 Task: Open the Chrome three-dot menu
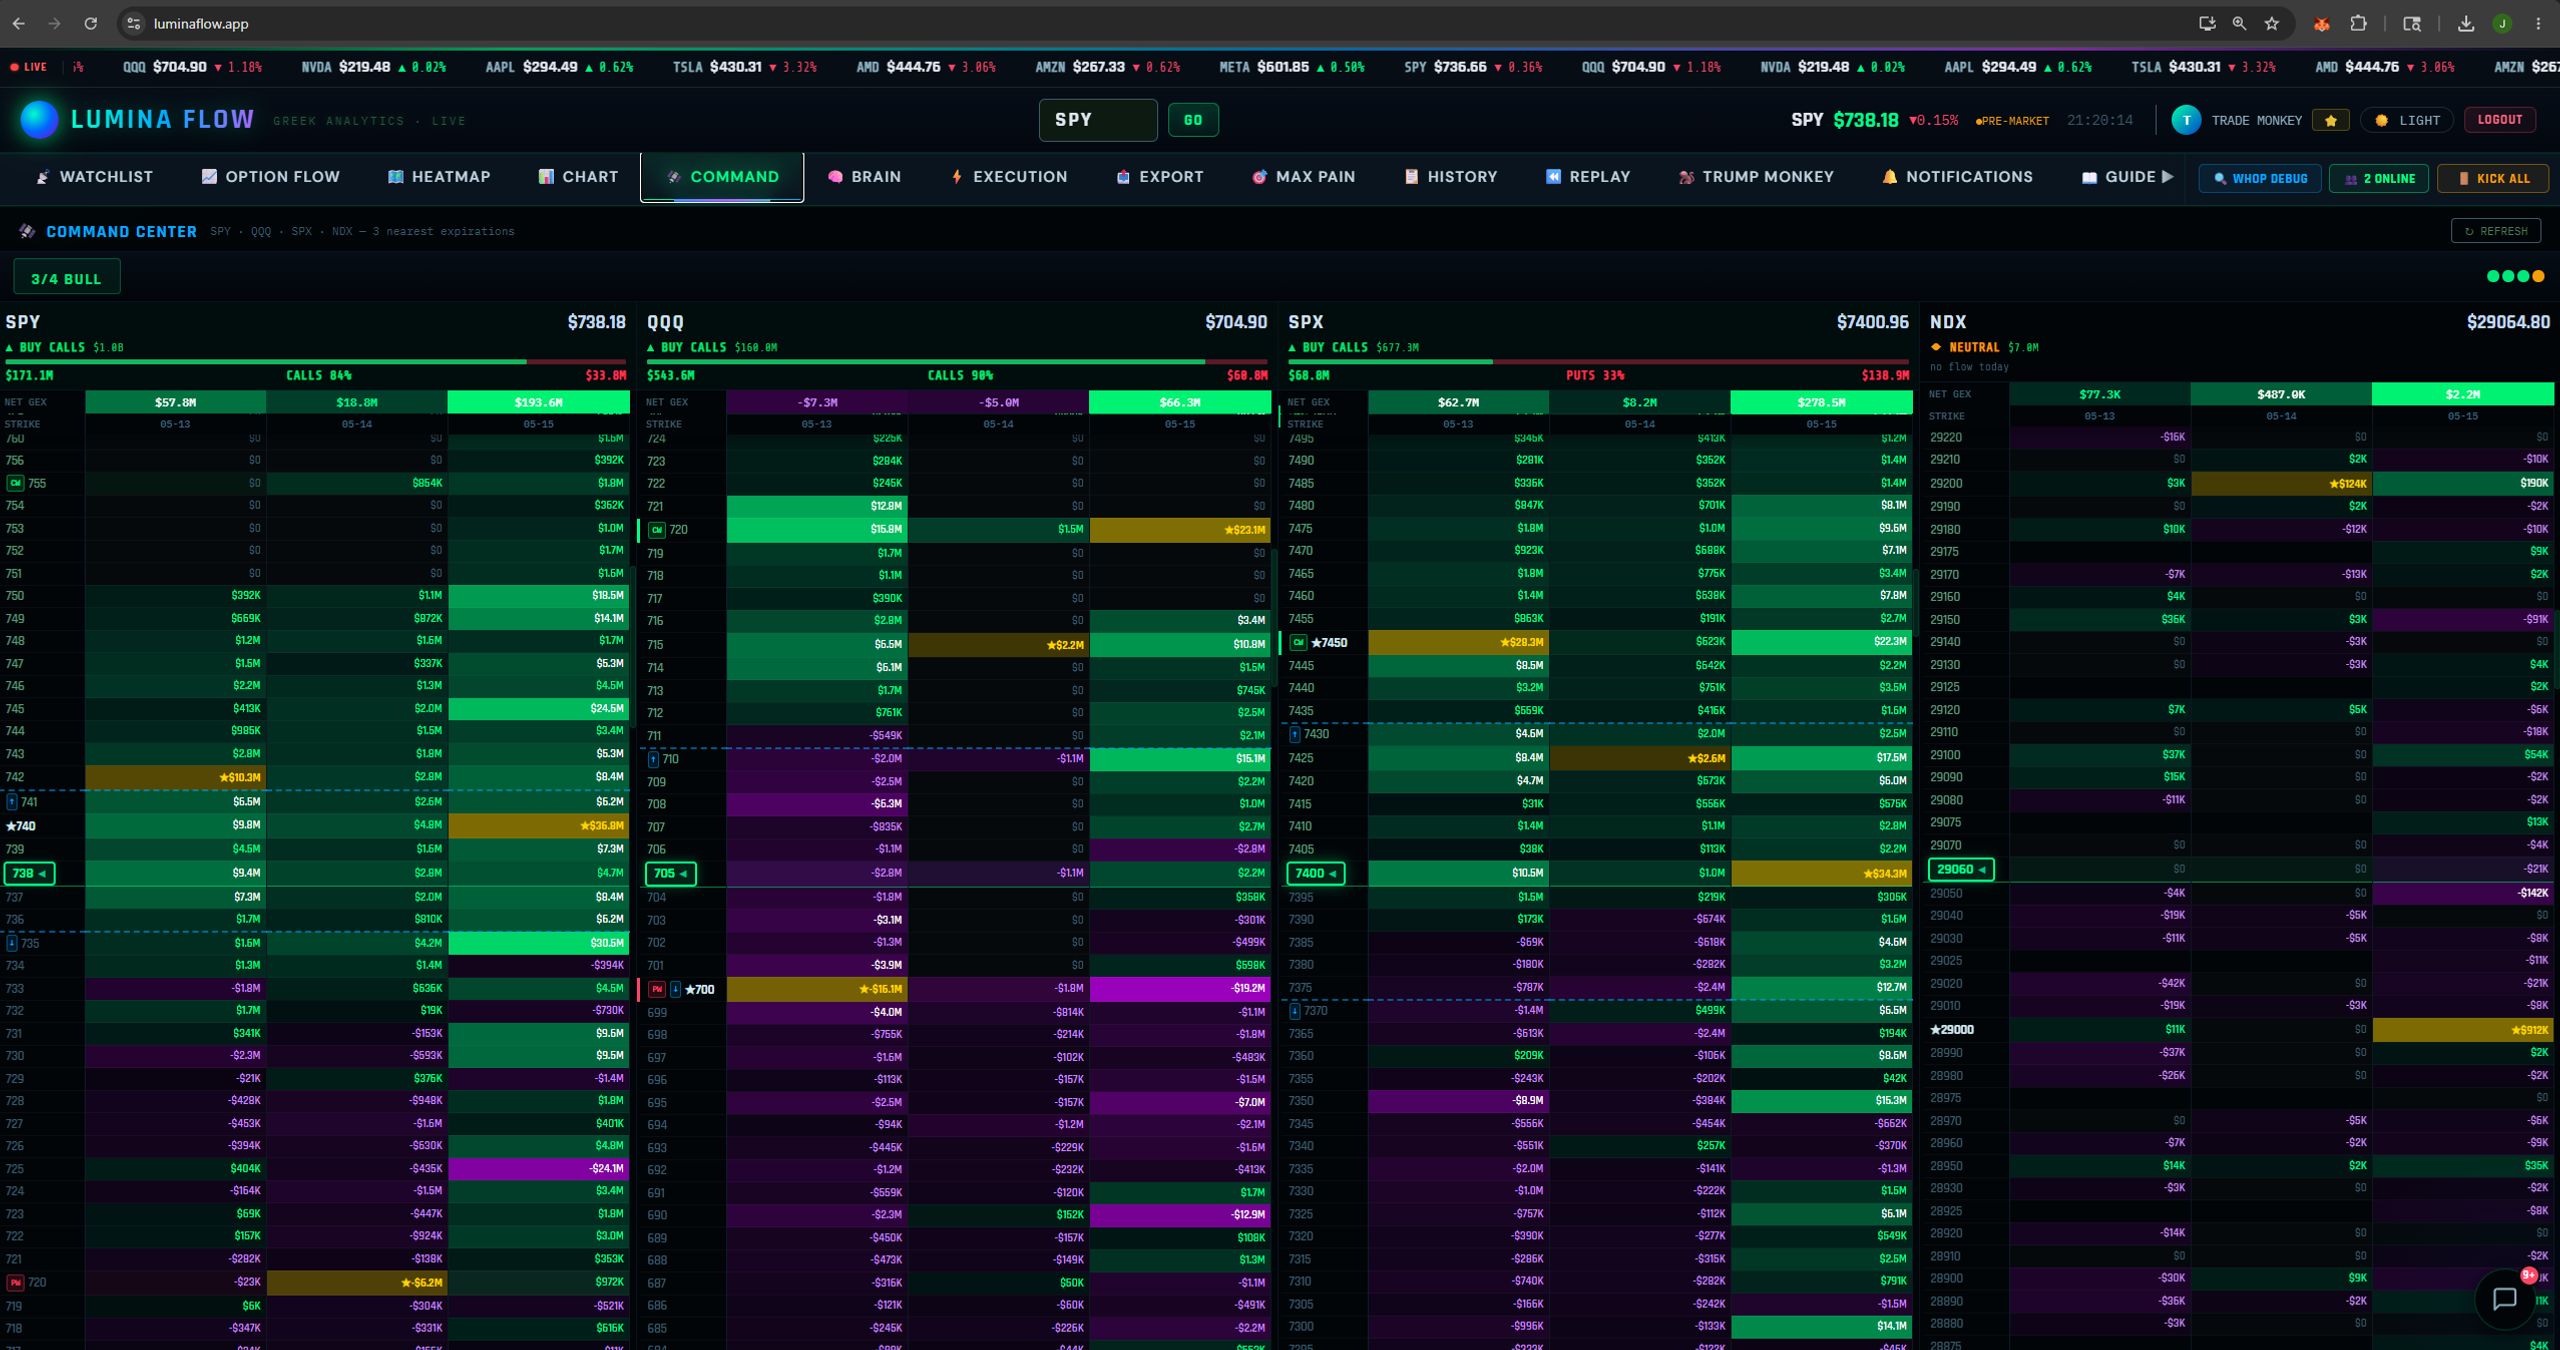[2538, 23]
